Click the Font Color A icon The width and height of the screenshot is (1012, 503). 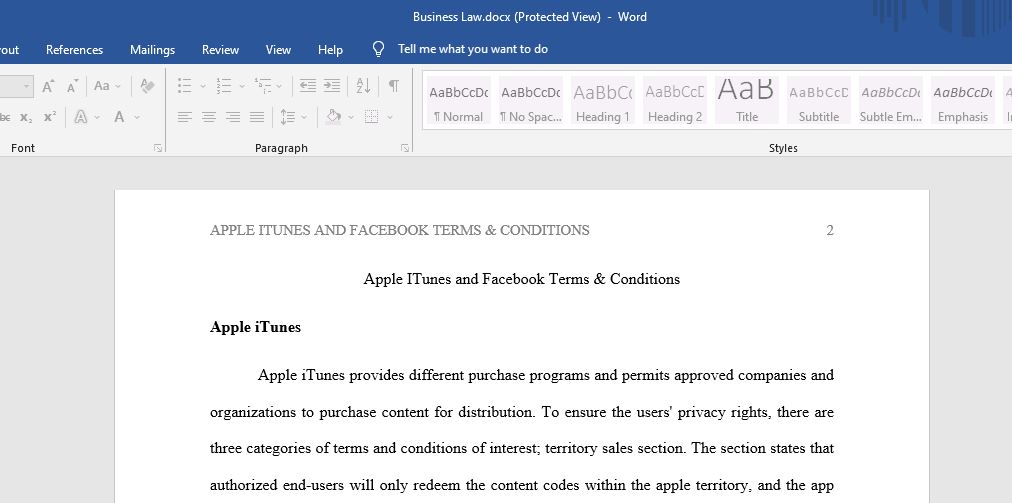tap(119, 117)
